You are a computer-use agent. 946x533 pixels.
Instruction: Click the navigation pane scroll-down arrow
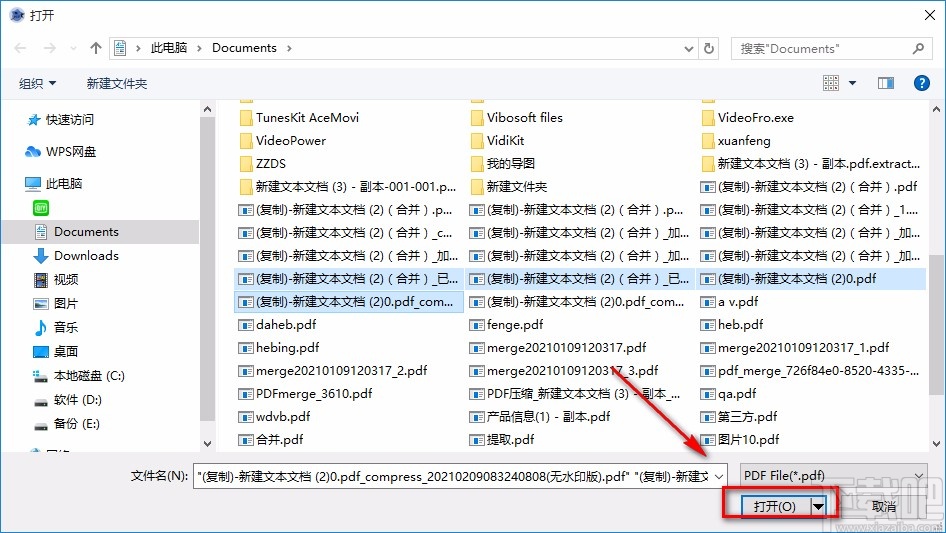208,444
